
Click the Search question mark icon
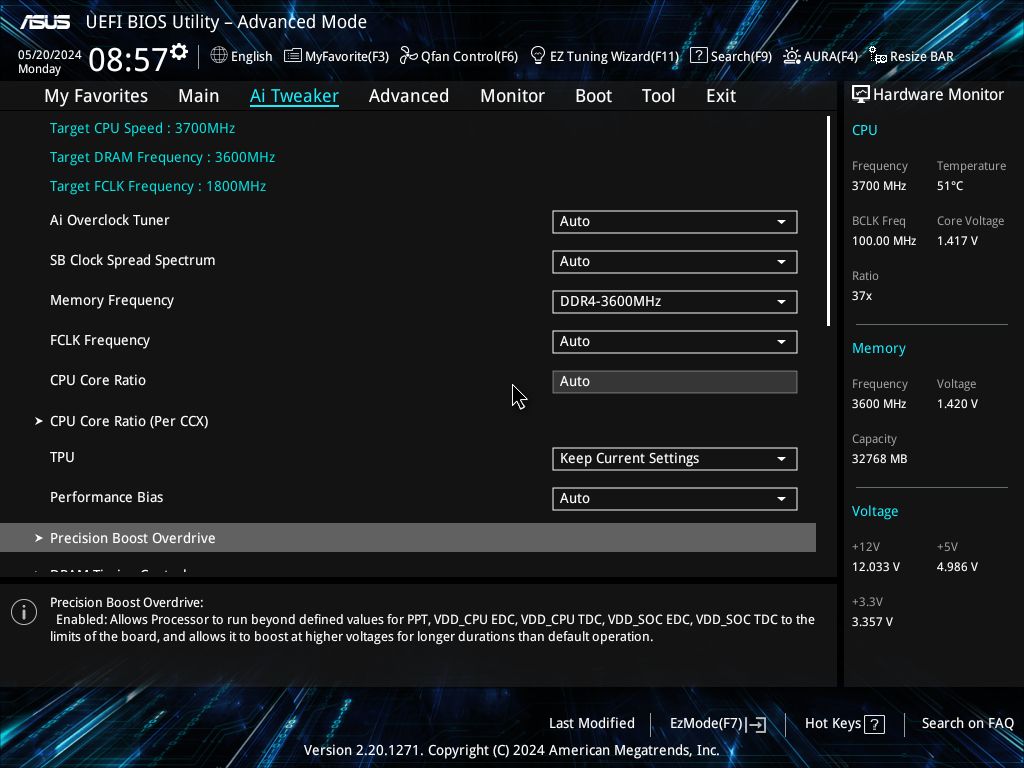click(698, 56)
